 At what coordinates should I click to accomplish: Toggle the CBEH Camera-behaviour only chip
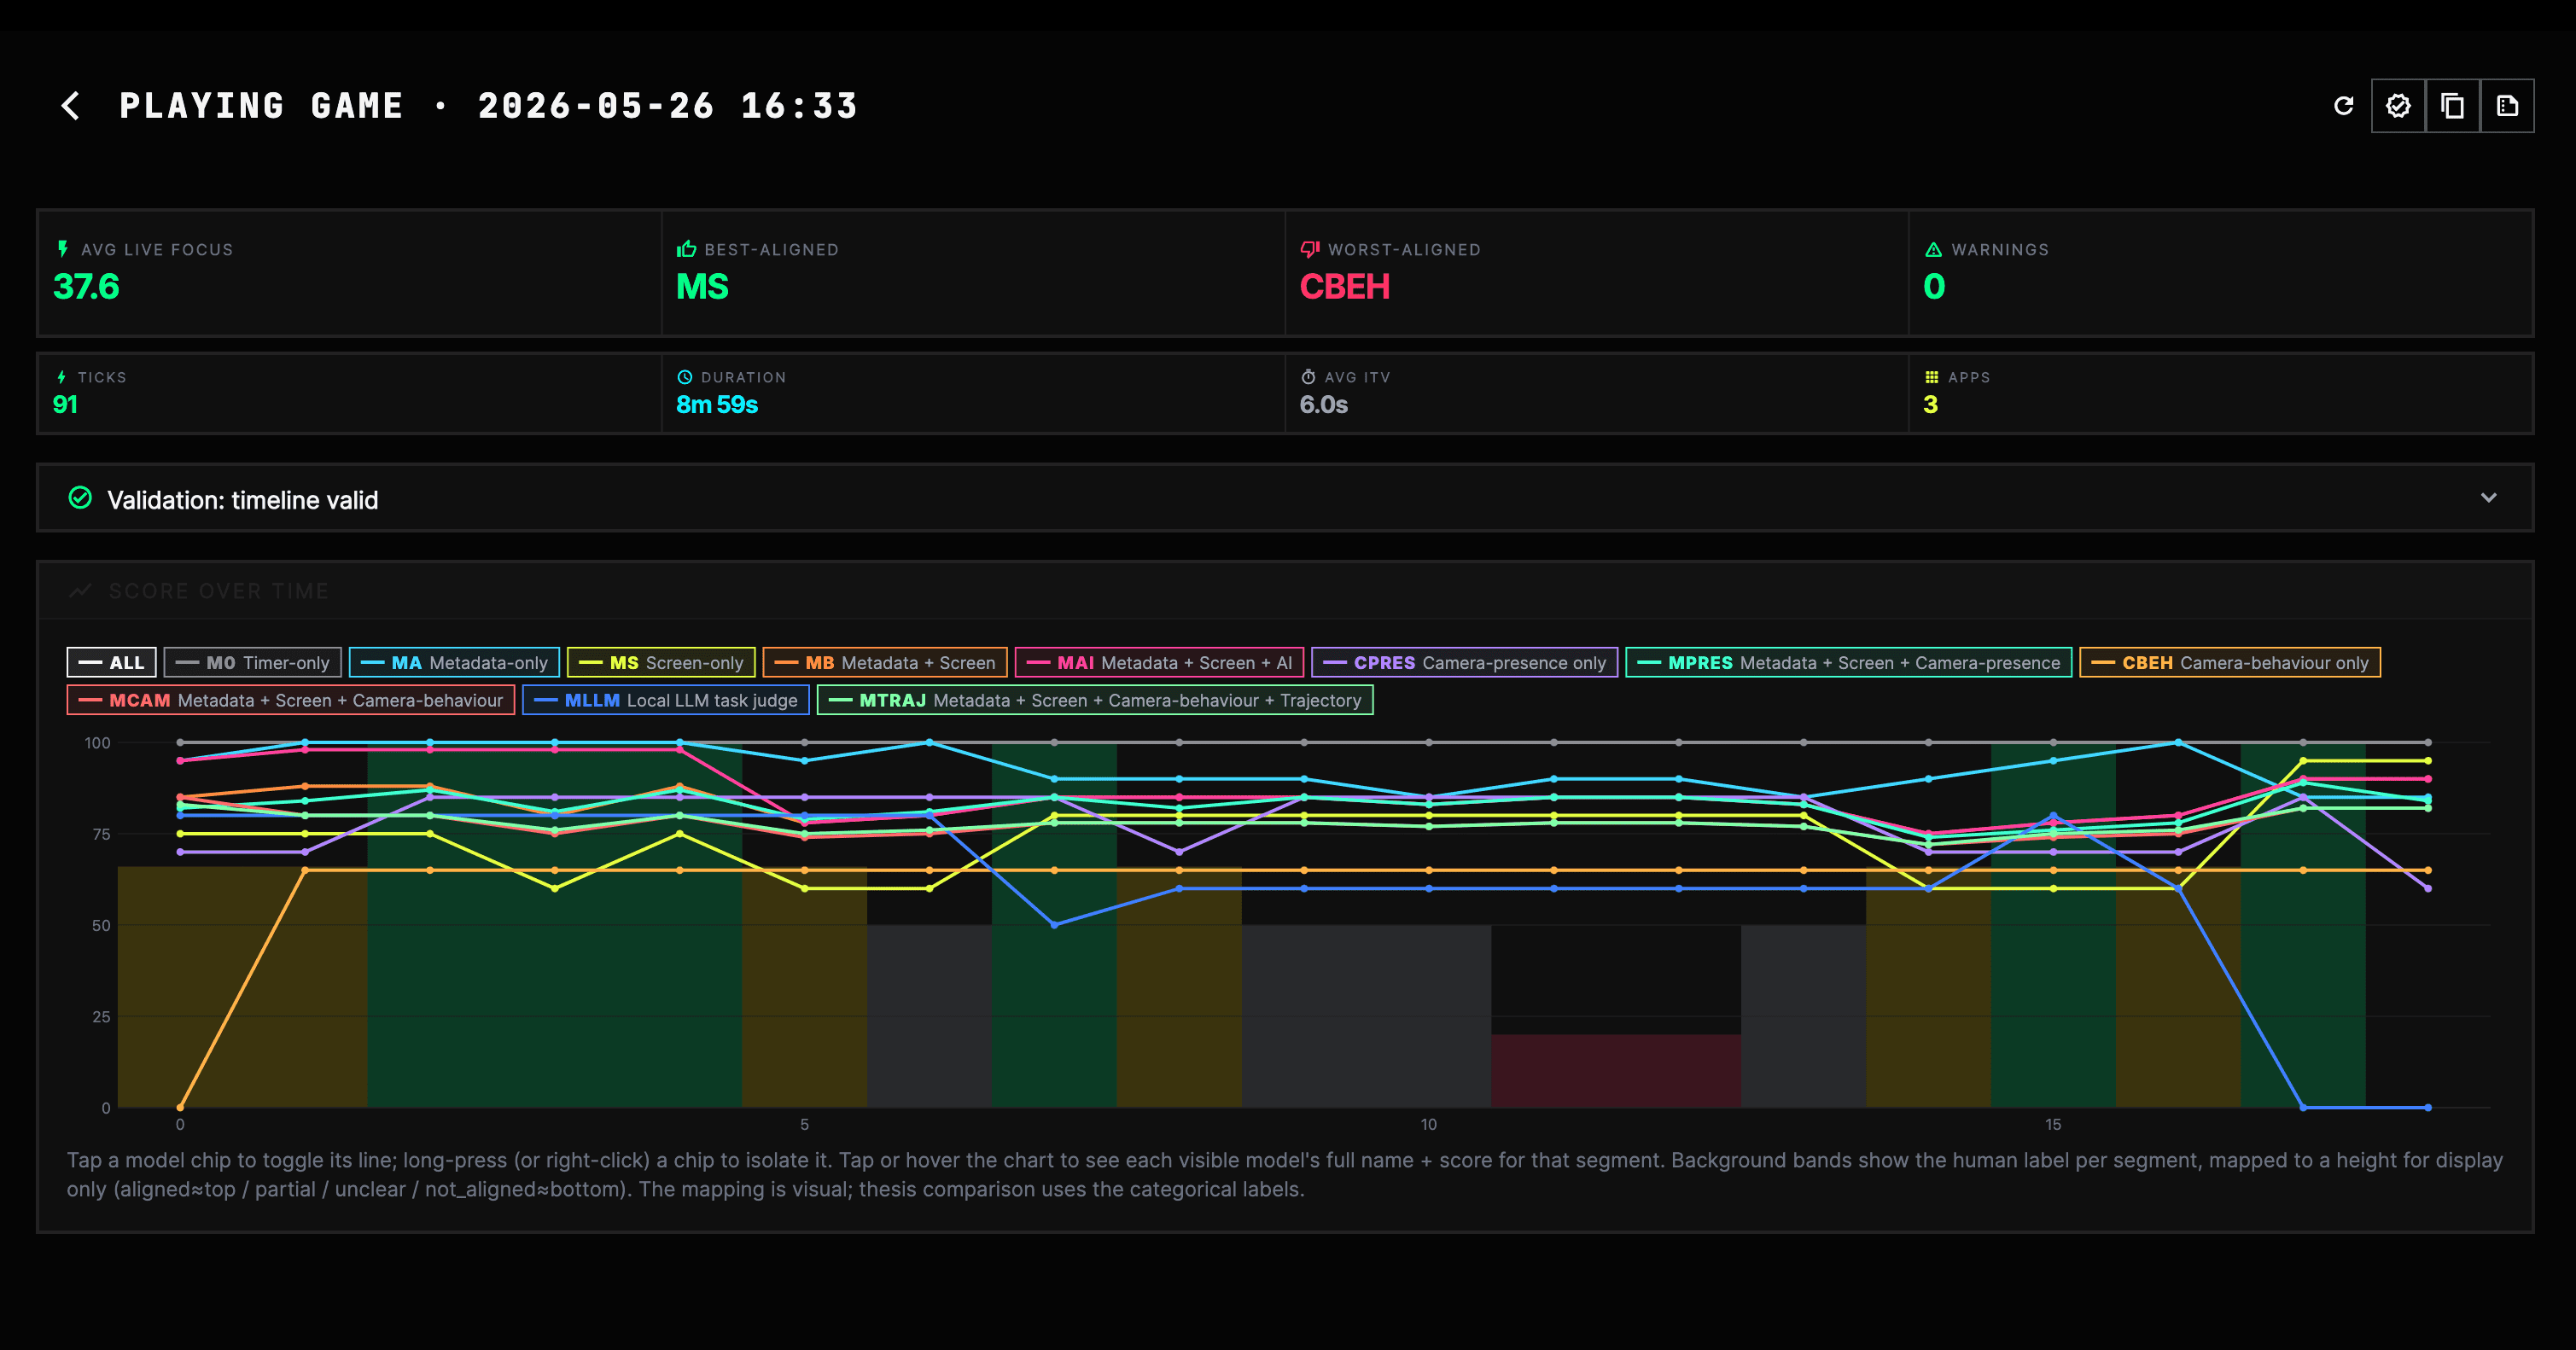tap(2230, 662)
